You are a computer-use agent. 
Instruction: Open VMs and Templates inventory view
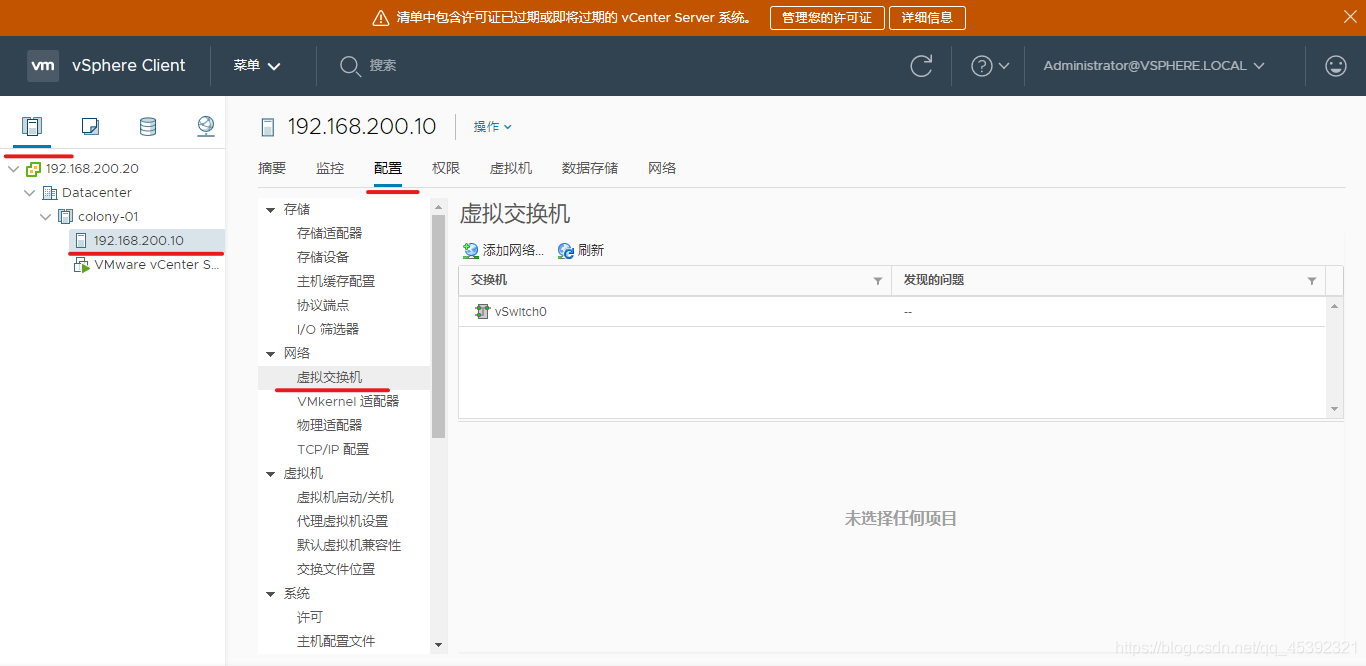pos(90,126)
